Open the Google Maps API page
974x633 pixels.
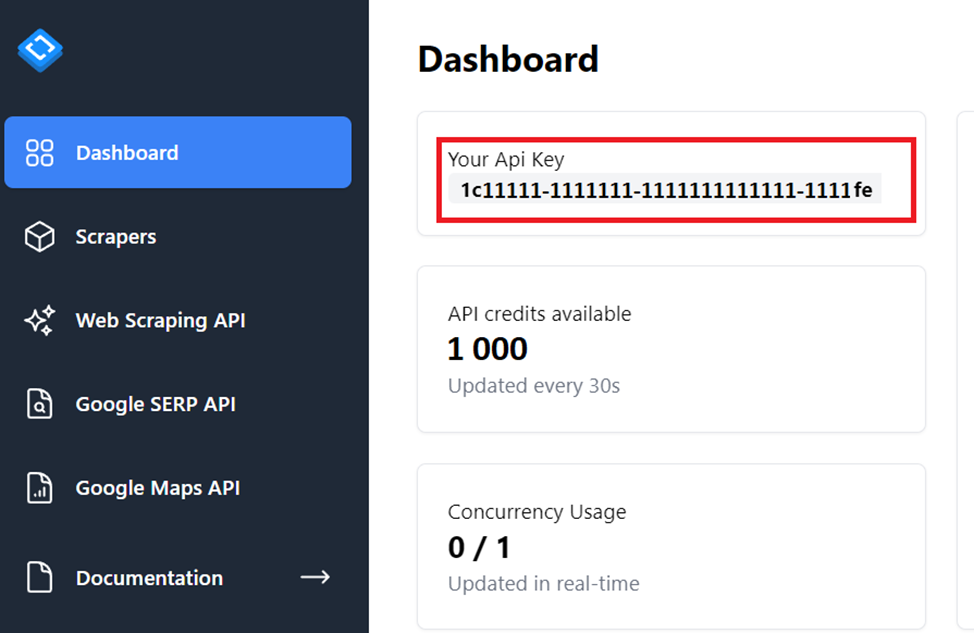point(157,488)
